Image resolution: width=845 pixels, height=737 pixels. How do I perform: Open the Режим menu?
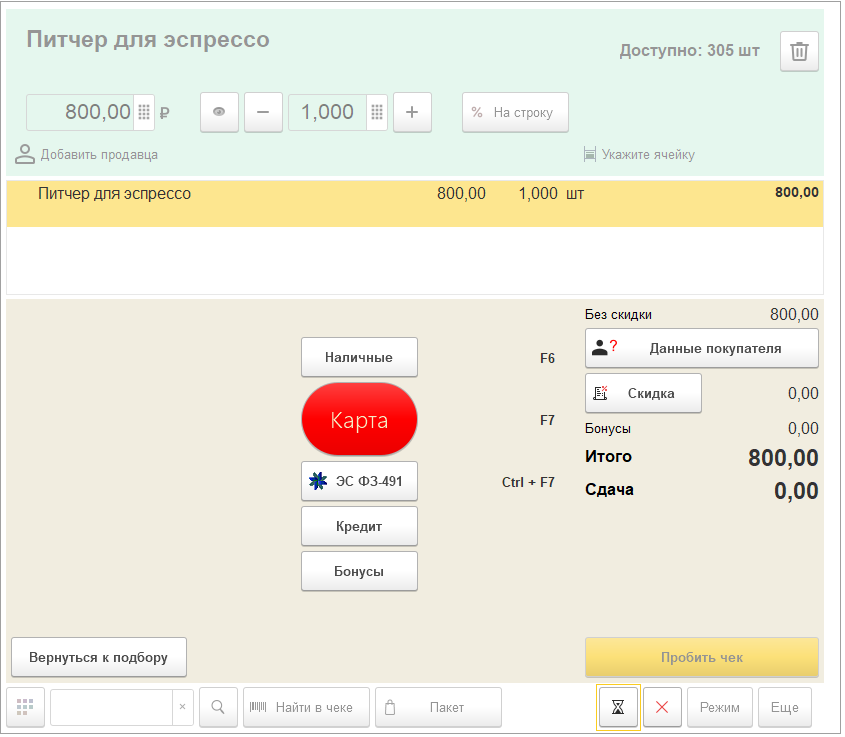point(720,707)
